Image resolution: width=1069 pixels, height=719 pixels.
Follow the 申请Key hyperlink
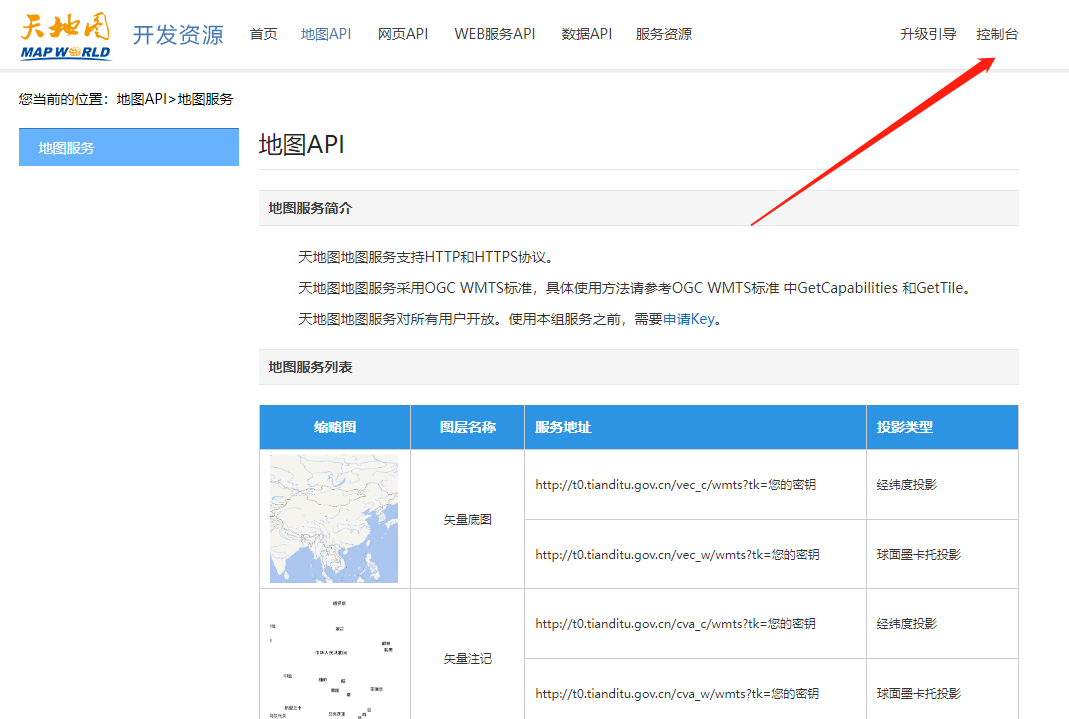[689, 319]
